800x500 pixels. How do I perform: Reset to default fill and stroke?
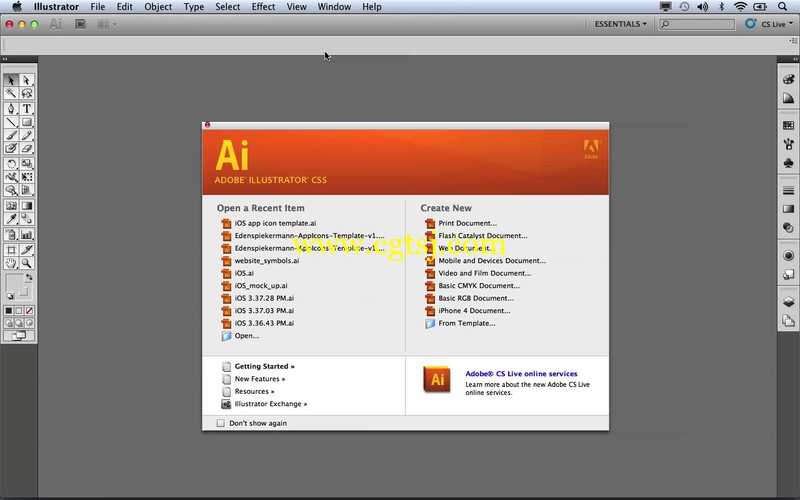pos(10,296)
